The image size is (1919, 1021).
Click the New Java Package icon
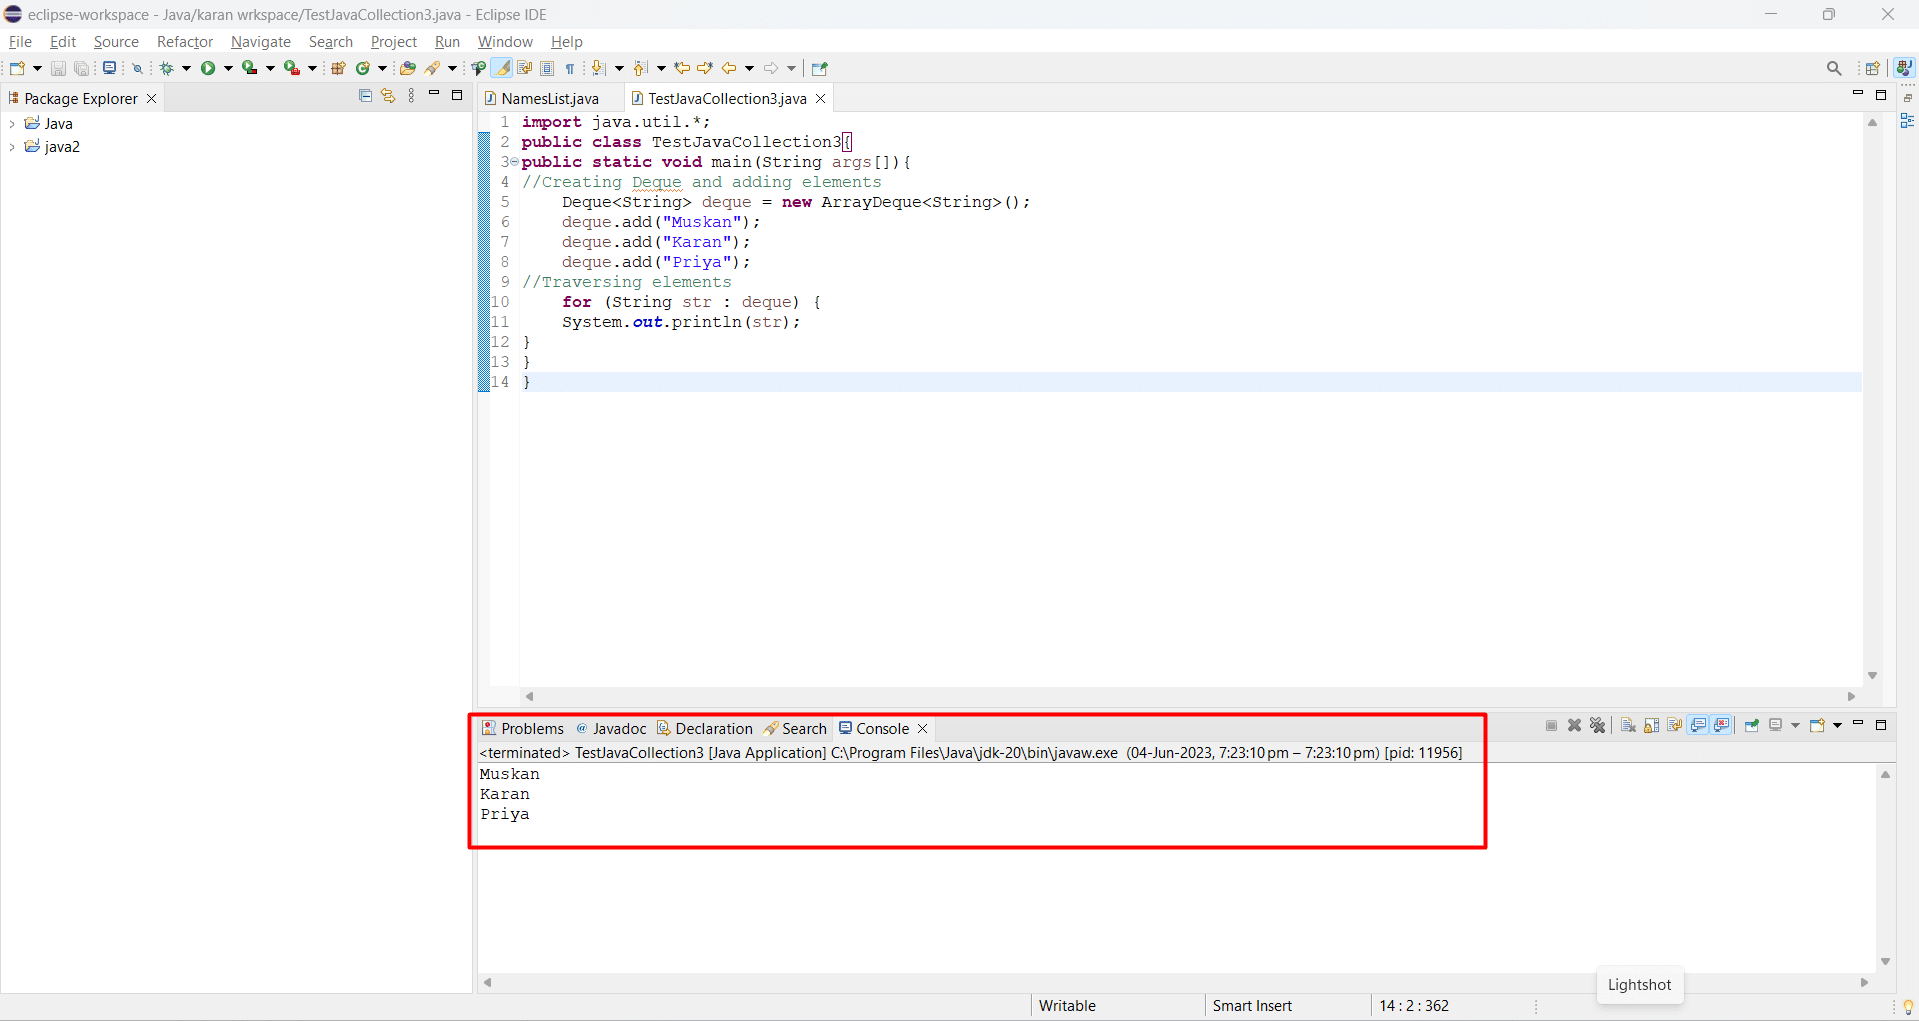338,68
